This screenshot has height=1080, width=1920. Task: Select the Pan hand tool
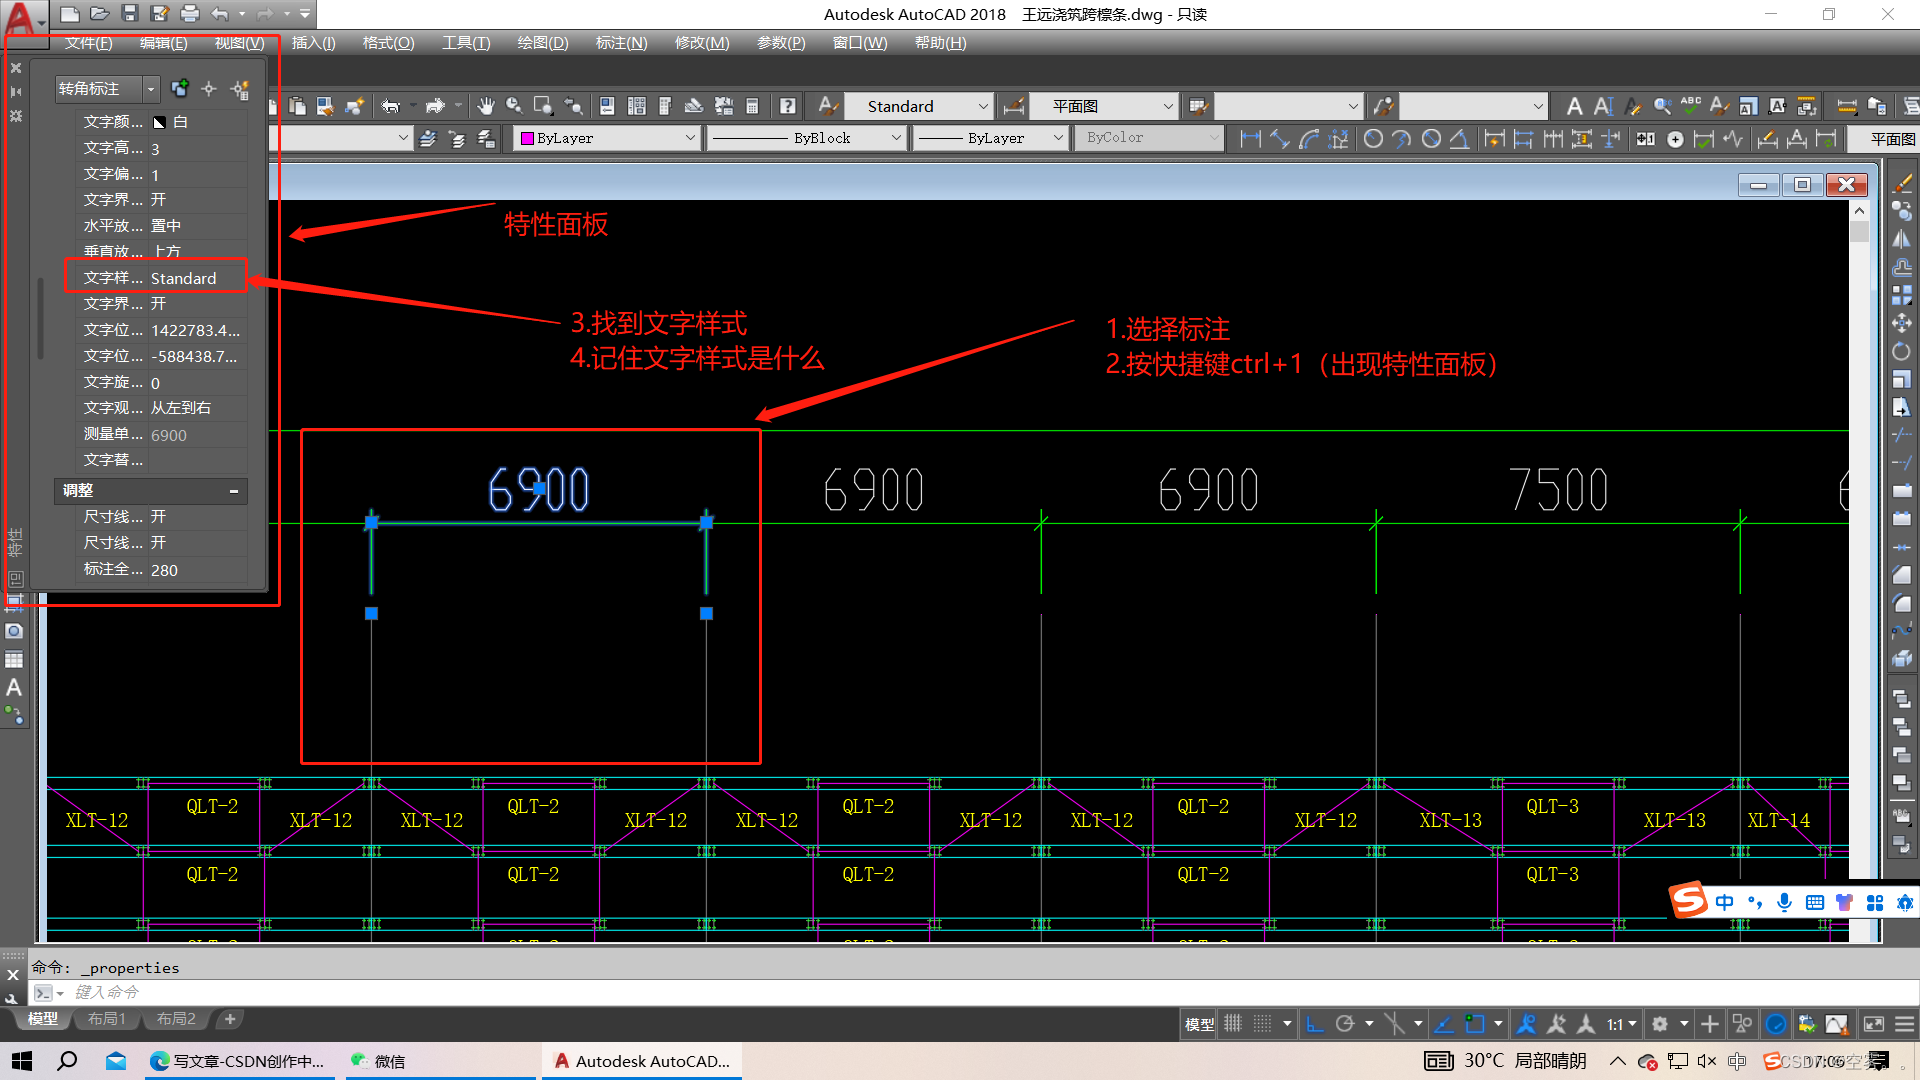[486, 106]
